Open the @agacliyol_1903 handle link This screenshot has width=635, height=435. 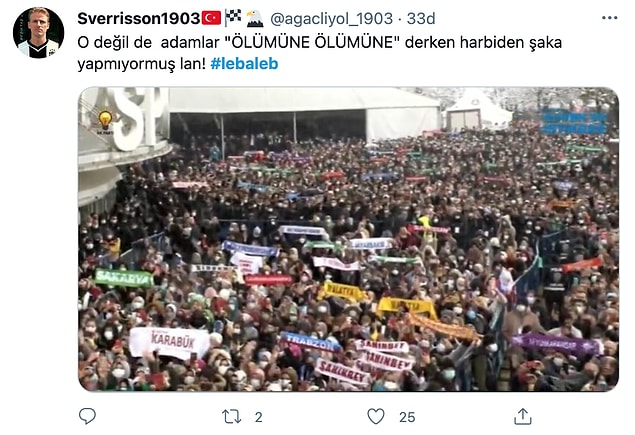point(331,19)
